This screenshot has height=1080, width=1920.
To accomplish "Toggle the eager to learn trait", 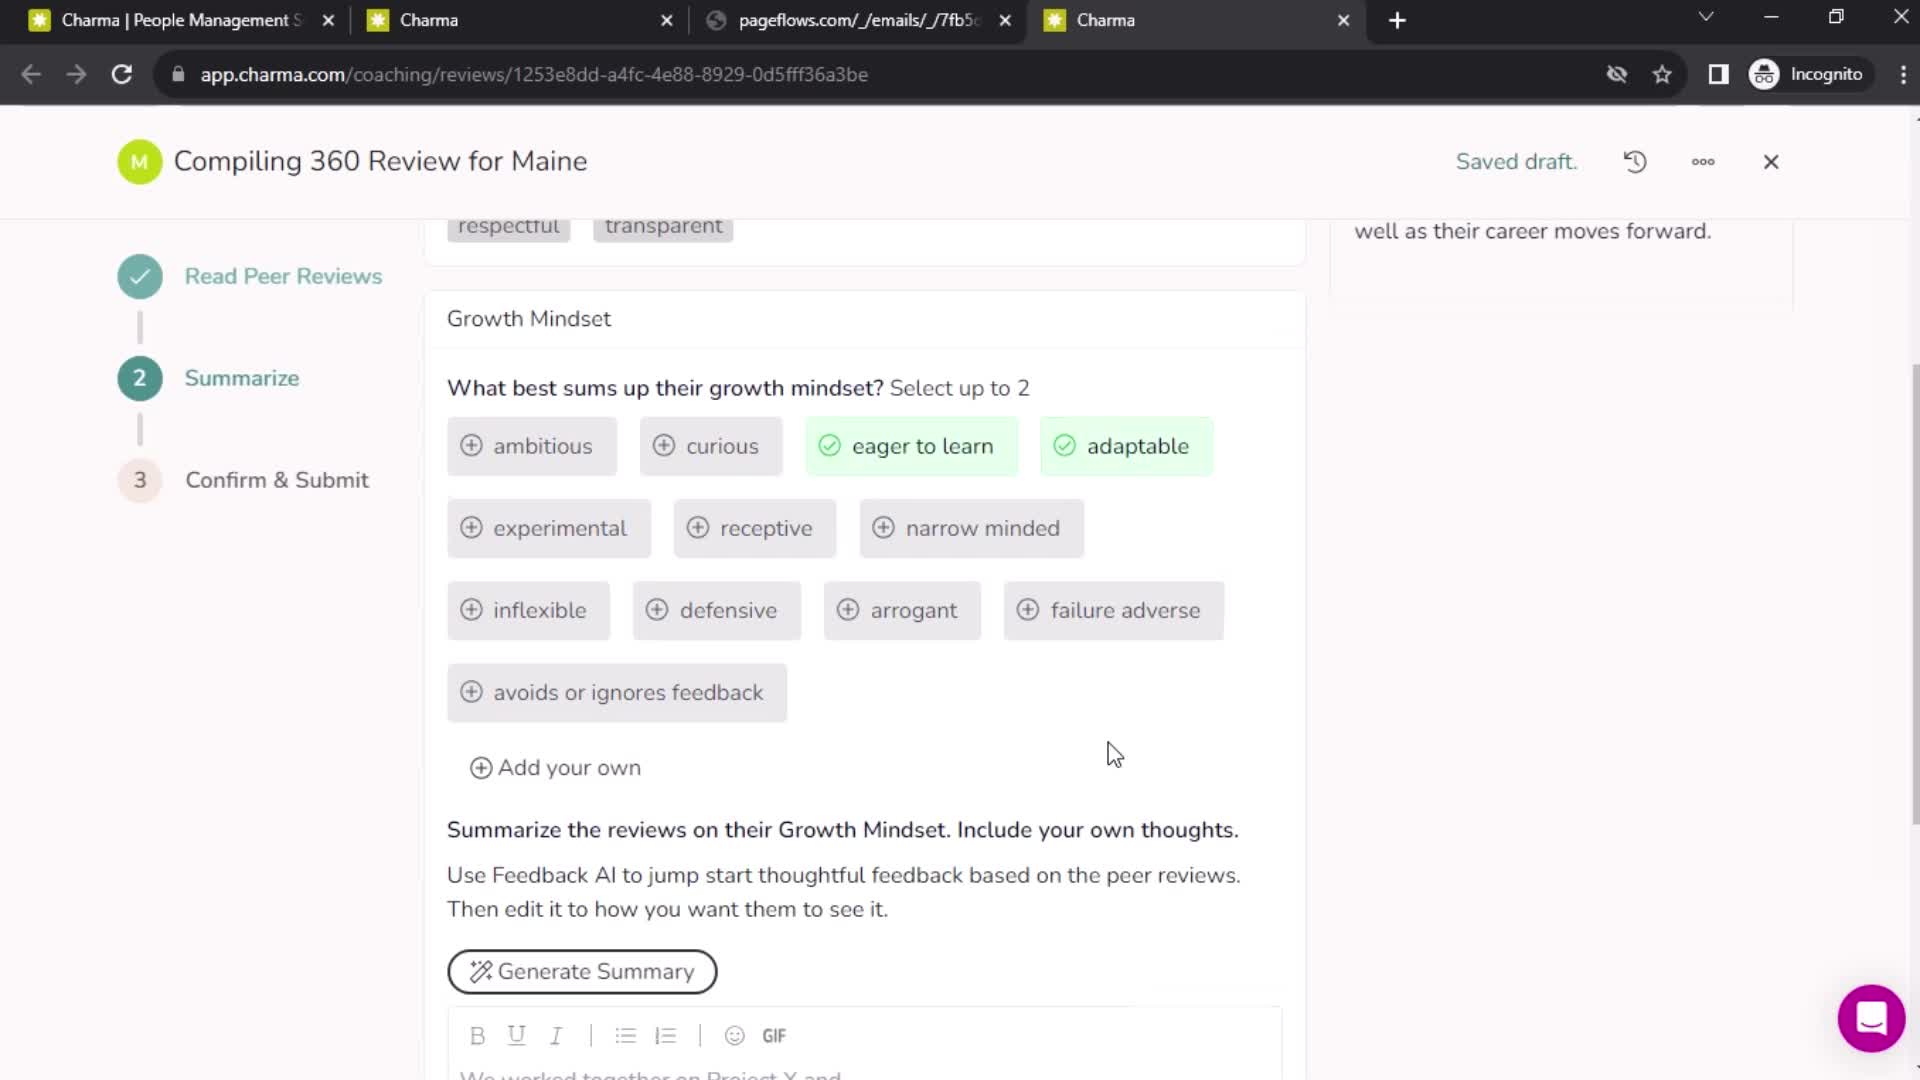I will 910,446.
